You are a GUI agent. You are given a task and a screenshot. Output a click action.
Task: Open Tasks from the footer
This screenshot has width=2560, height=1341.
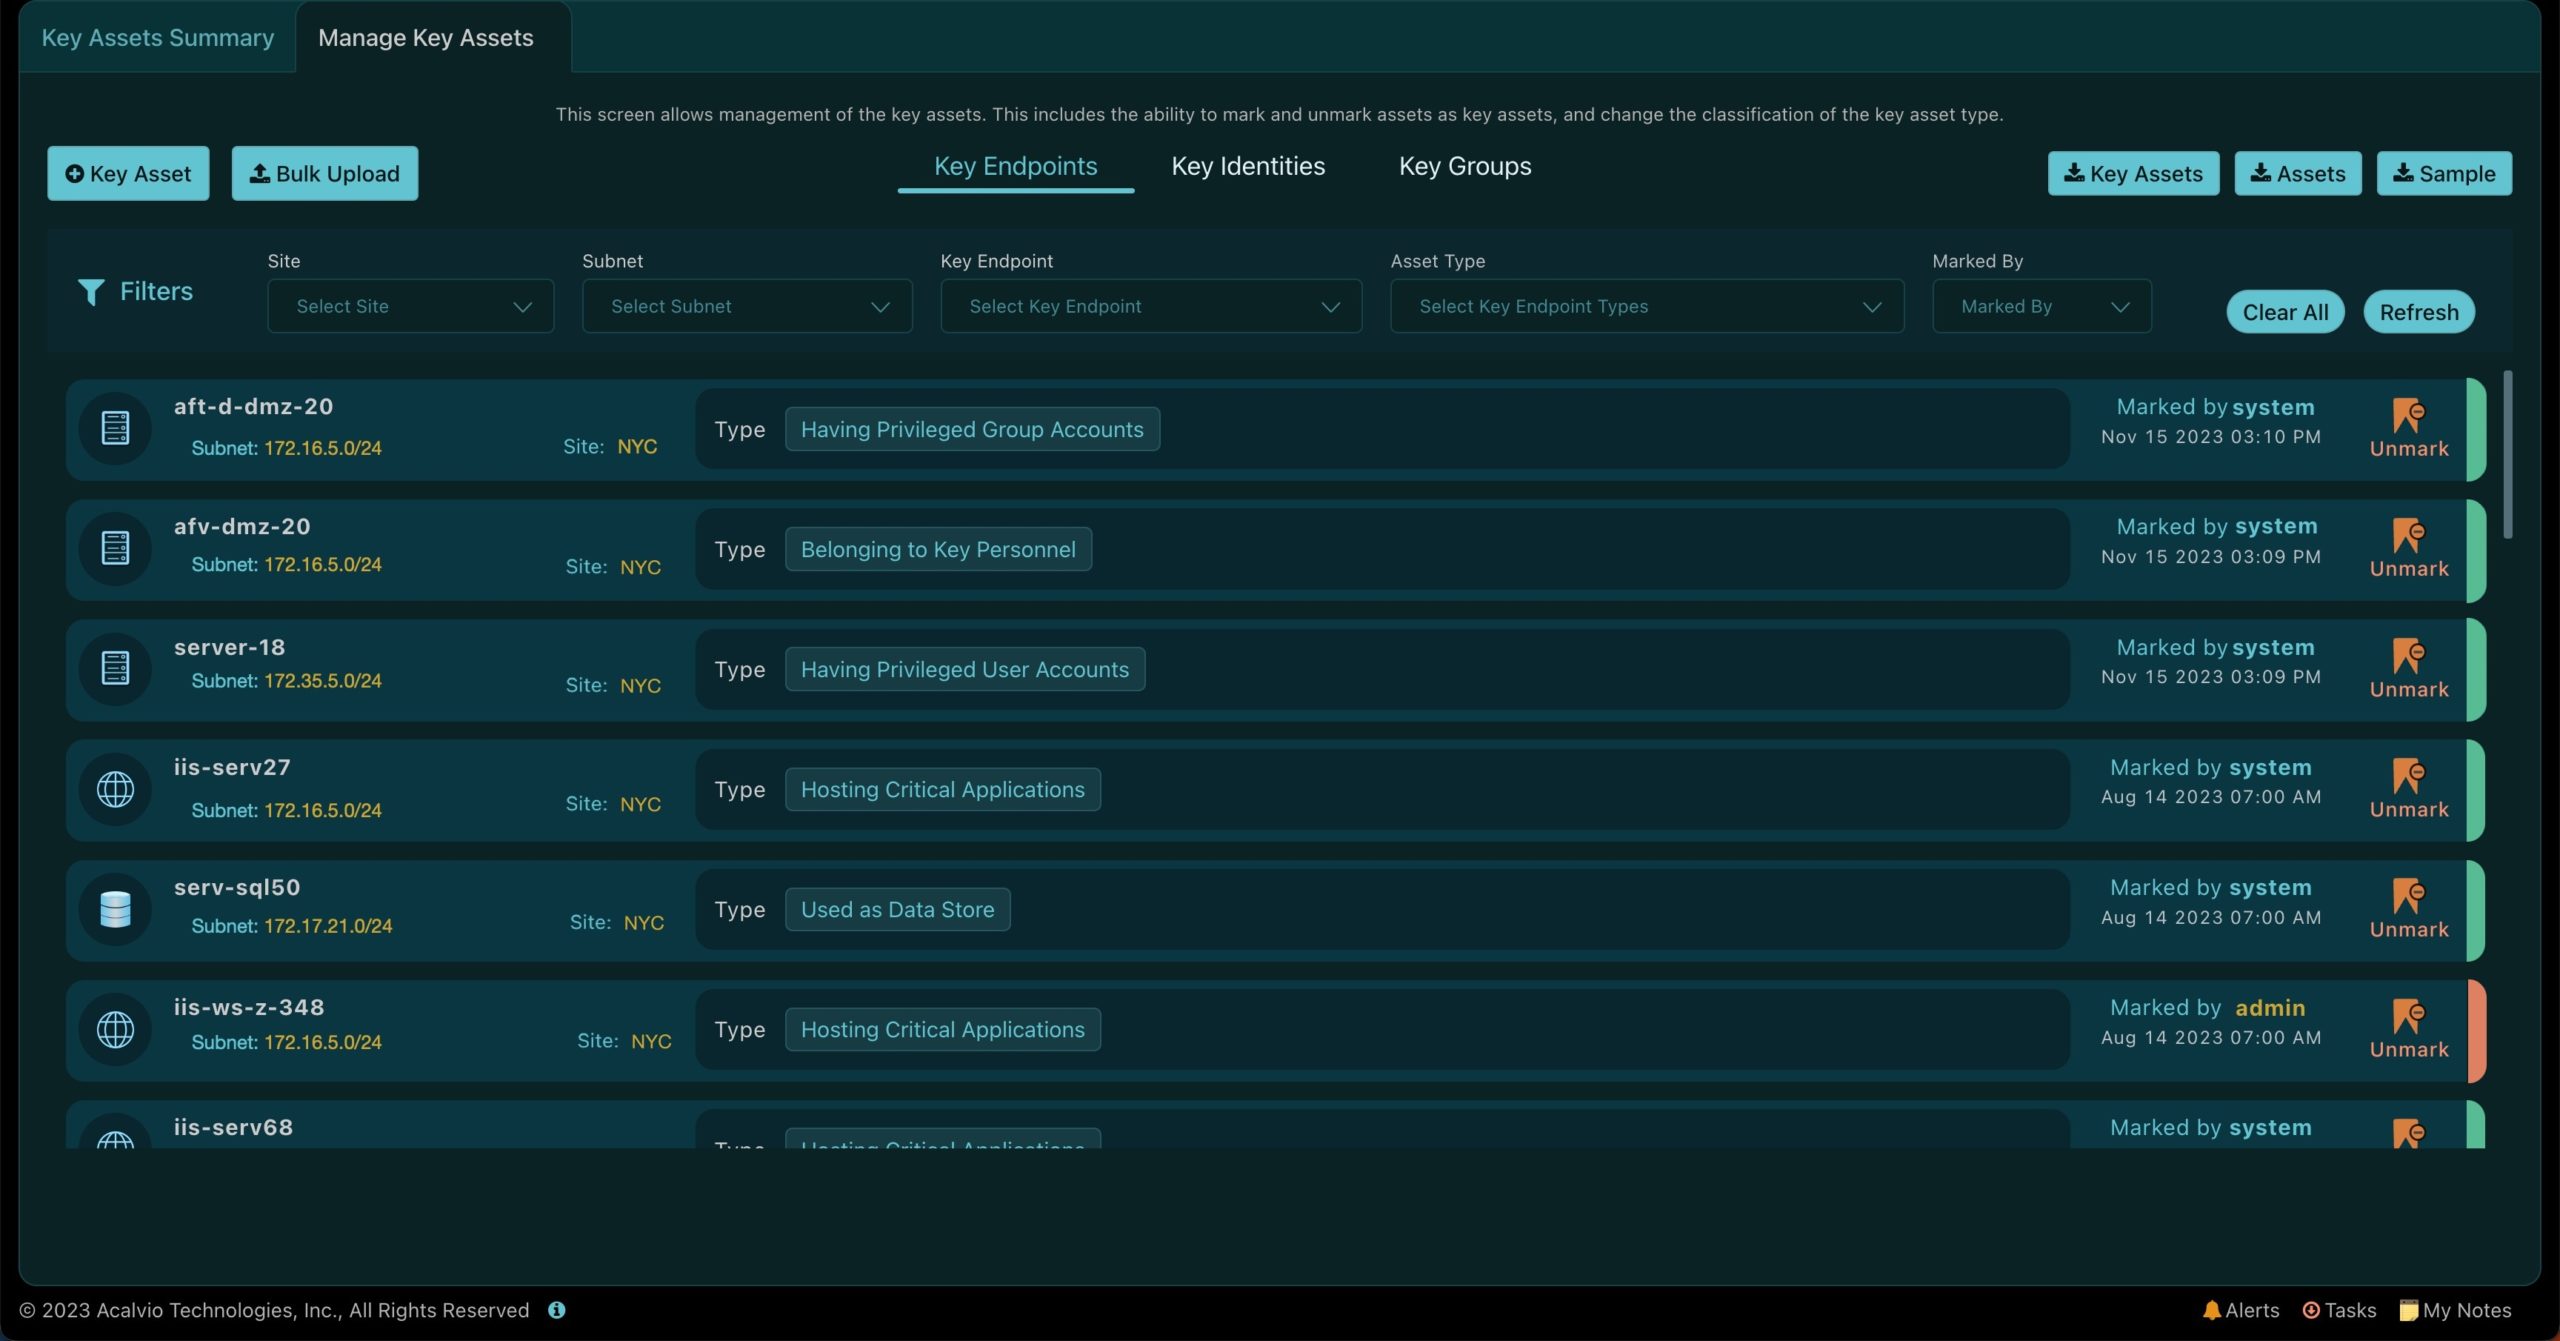[x=2339, y=1310]
